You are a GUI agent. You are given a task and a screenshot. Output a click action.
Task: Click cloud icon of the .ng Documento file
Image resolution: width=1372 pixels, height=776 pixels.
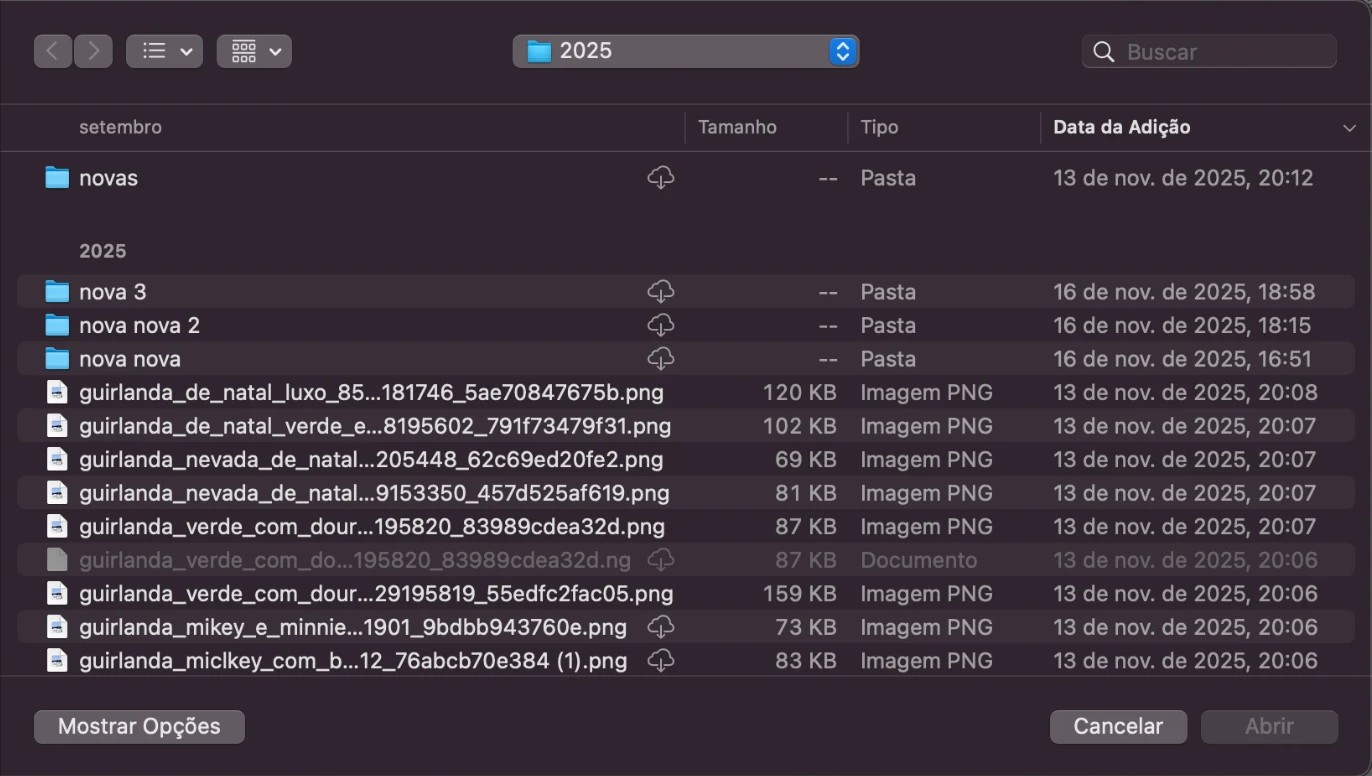(x=661, y=560)
